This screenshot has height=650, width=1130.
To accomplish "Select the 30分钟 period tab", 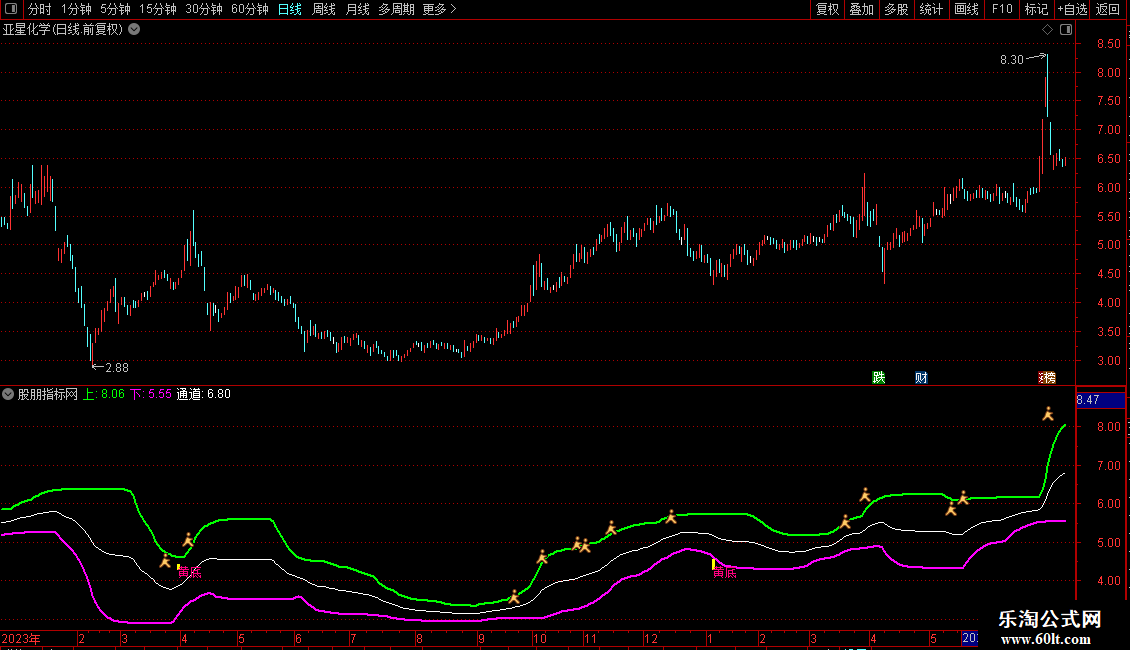I will pos(204,9).
